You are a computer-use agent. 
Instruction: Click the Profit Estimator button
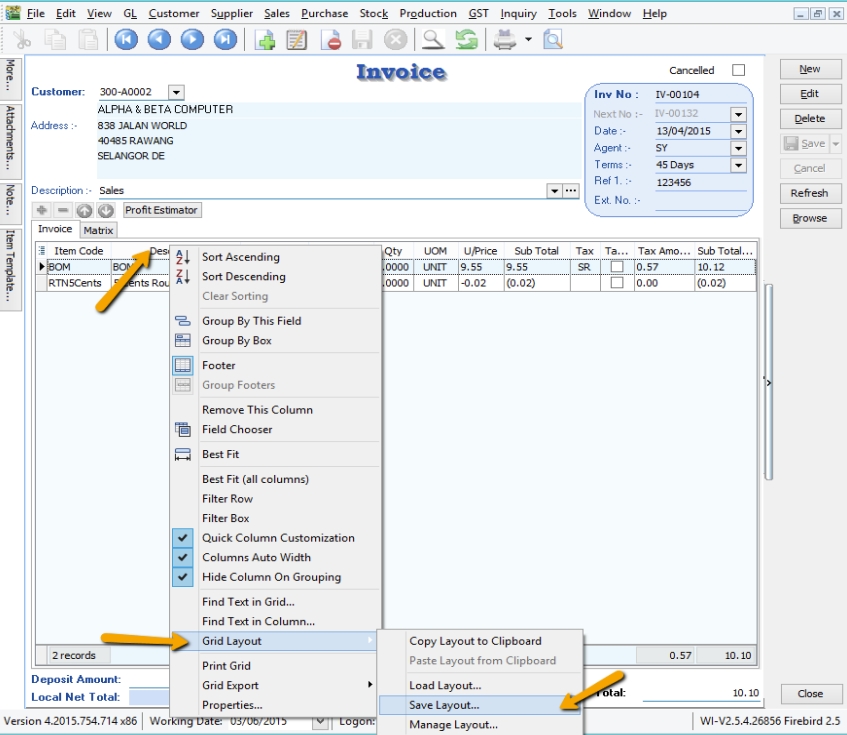coord(162,210)
